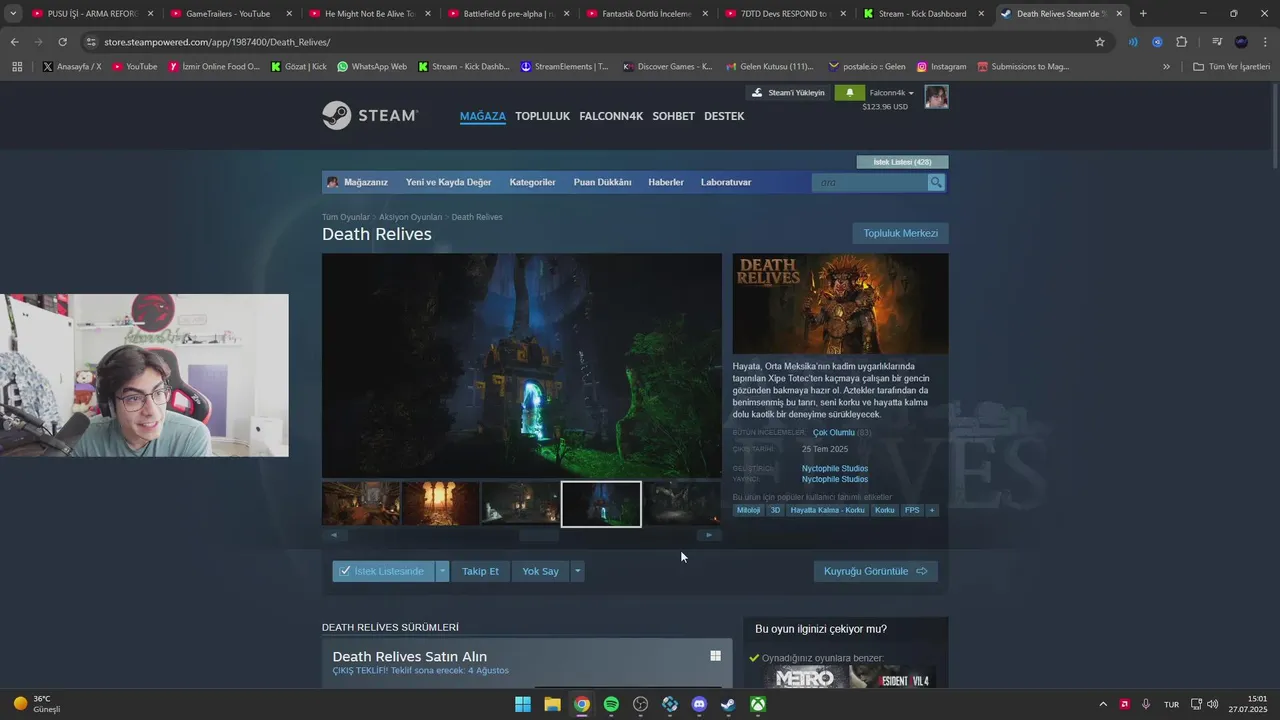Open the File Explorer taskbar icon
Viewport: 1280px width, 720px height.
pos(552,704)
